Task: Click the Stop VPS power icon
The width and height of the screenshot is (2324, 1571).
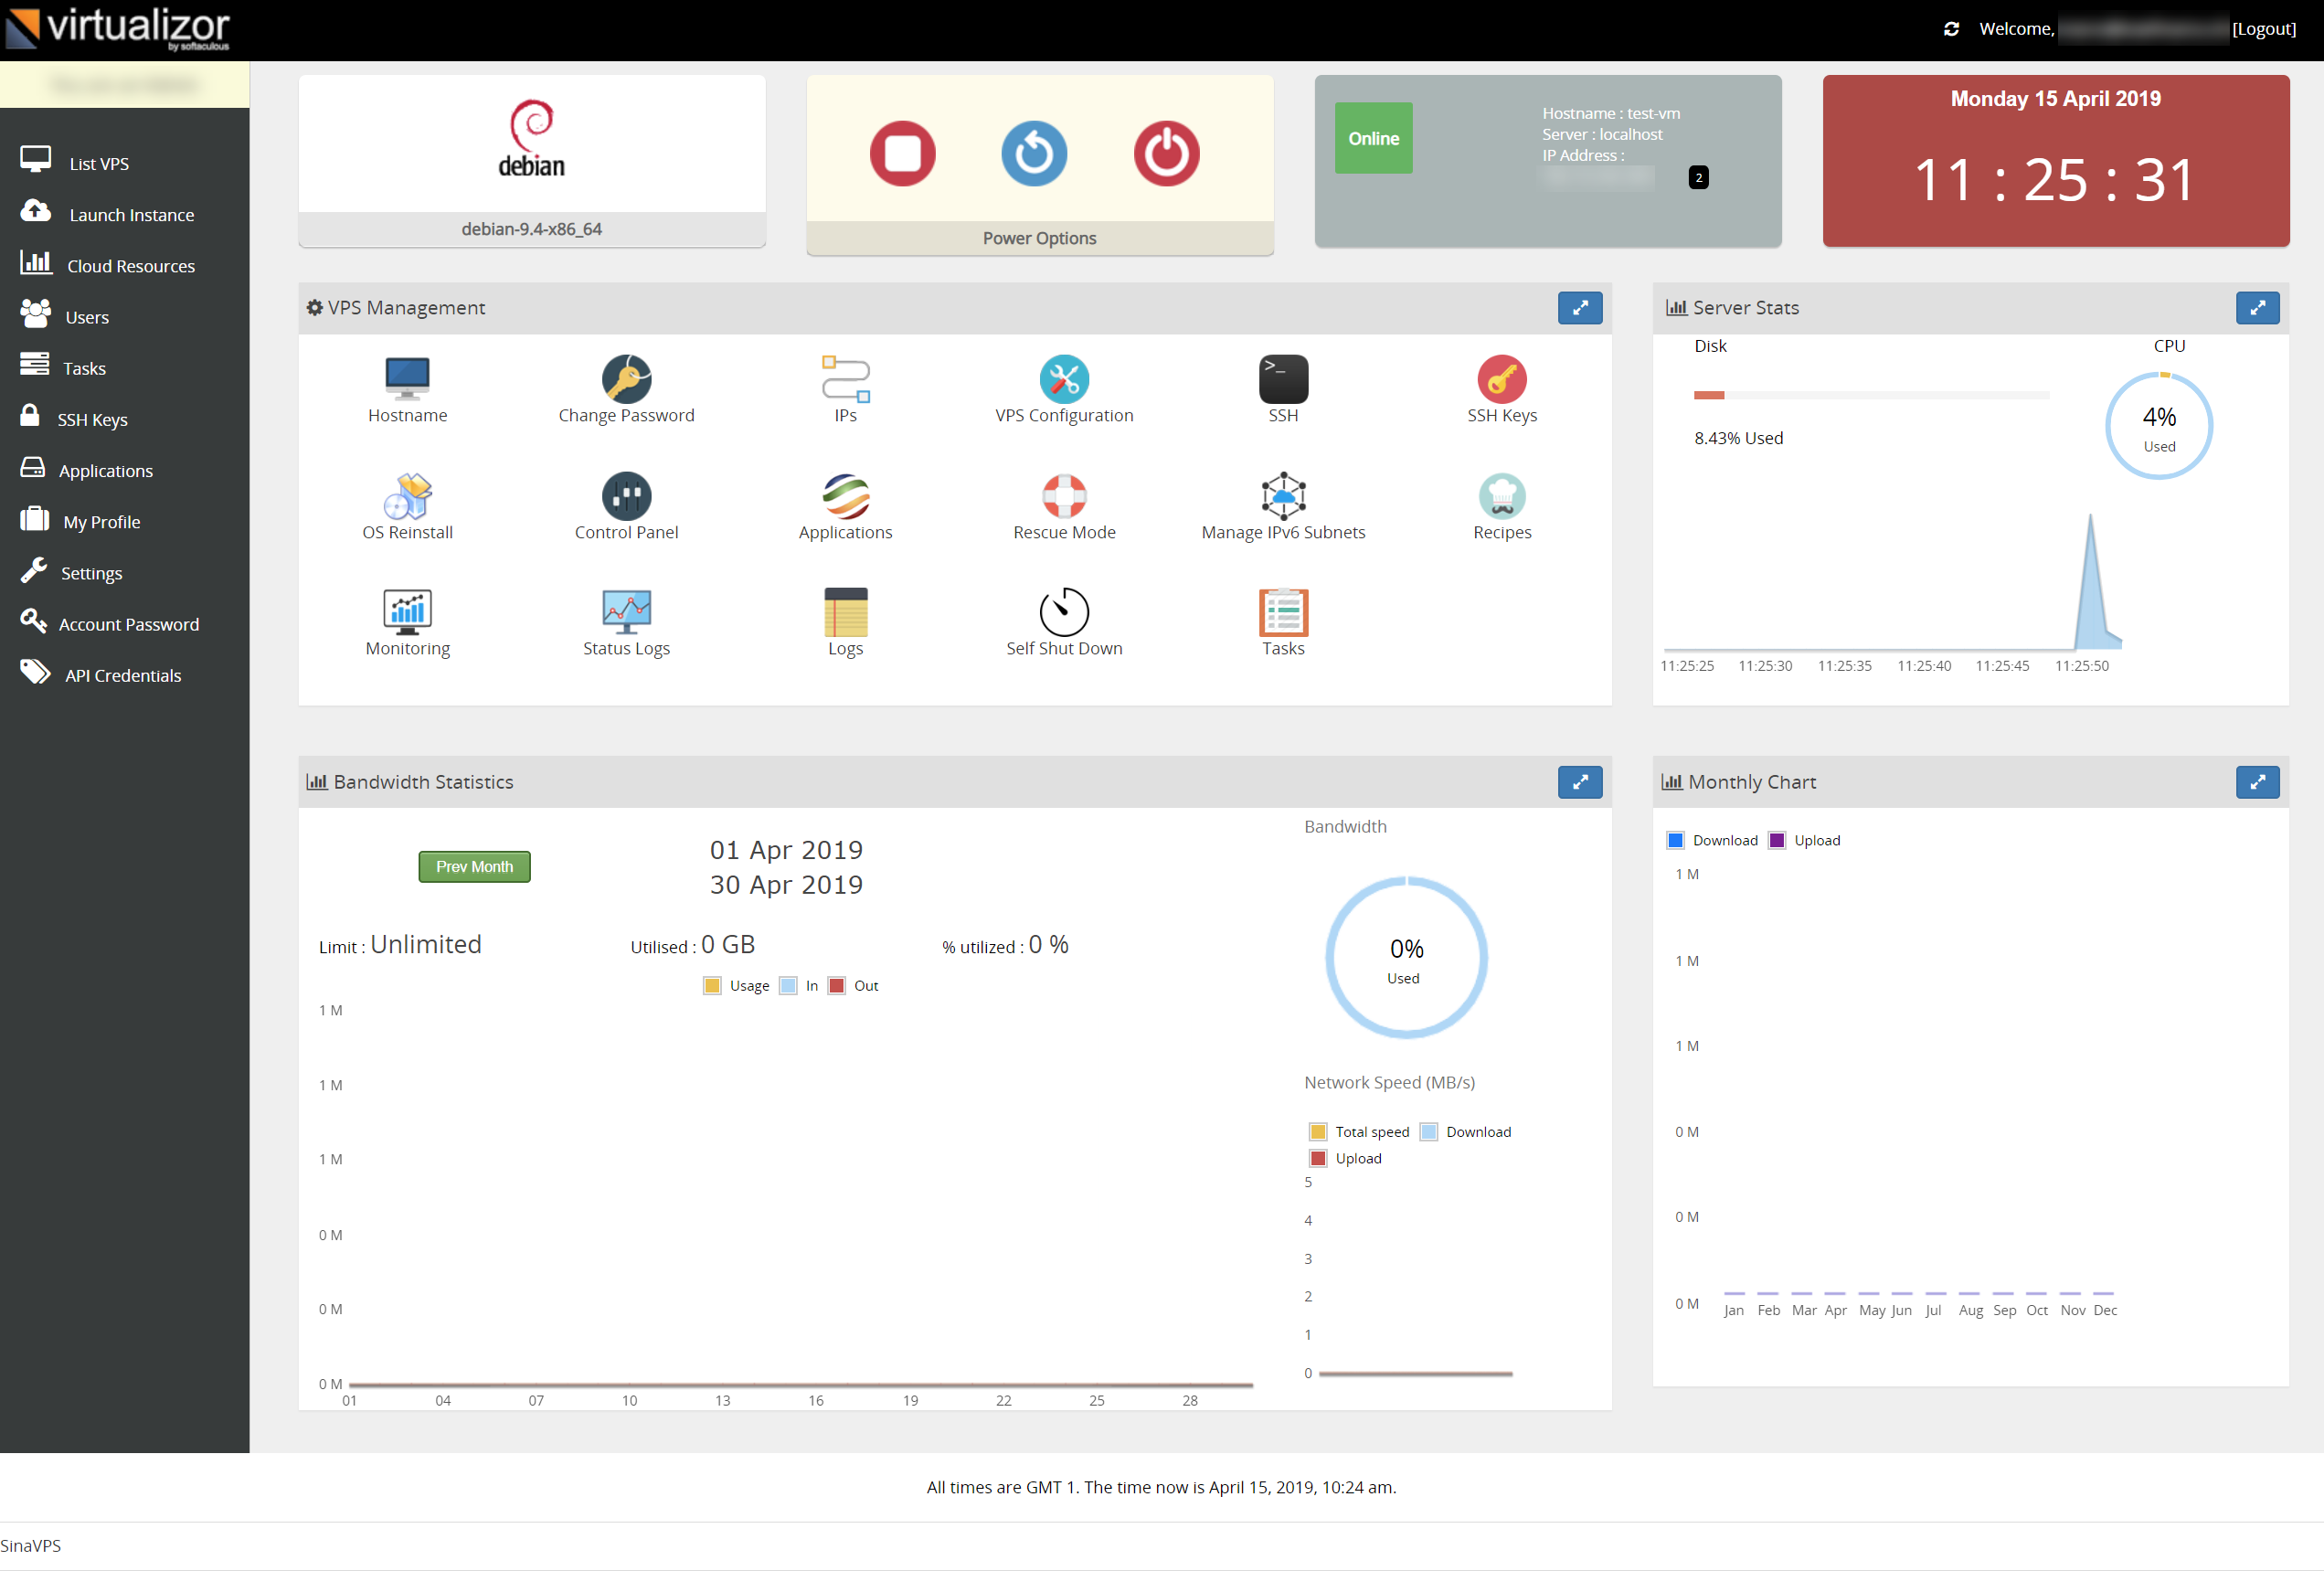Action: click(x=902, y=154)
